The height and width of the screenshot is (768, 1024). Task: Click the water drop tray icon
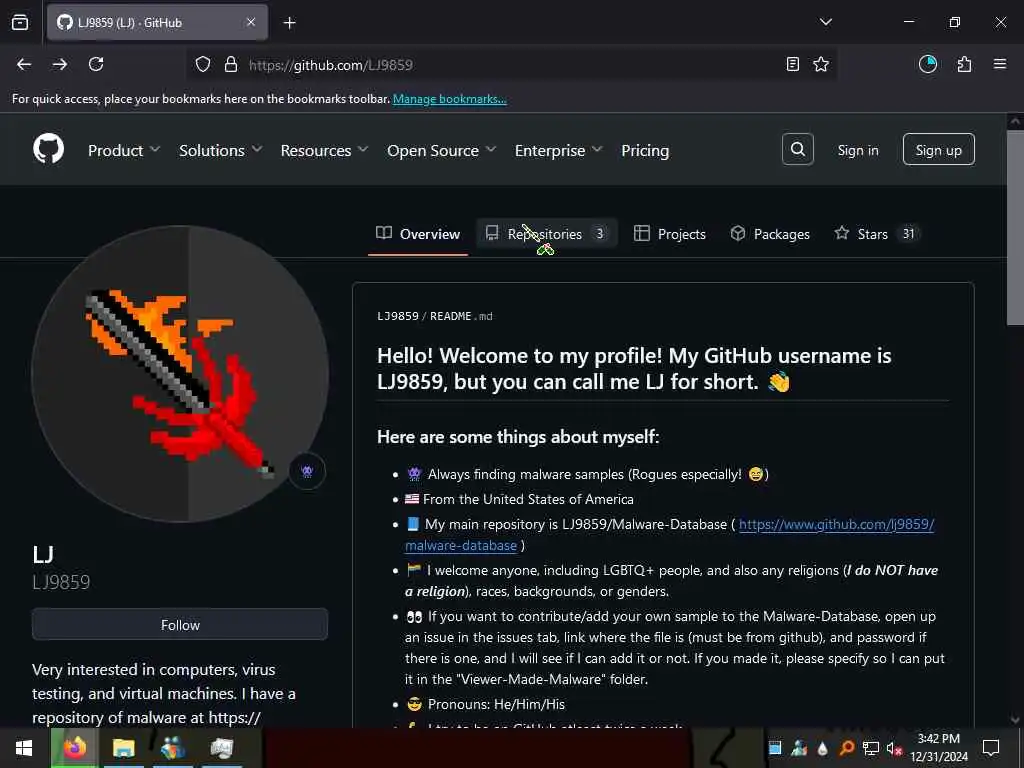822,748
